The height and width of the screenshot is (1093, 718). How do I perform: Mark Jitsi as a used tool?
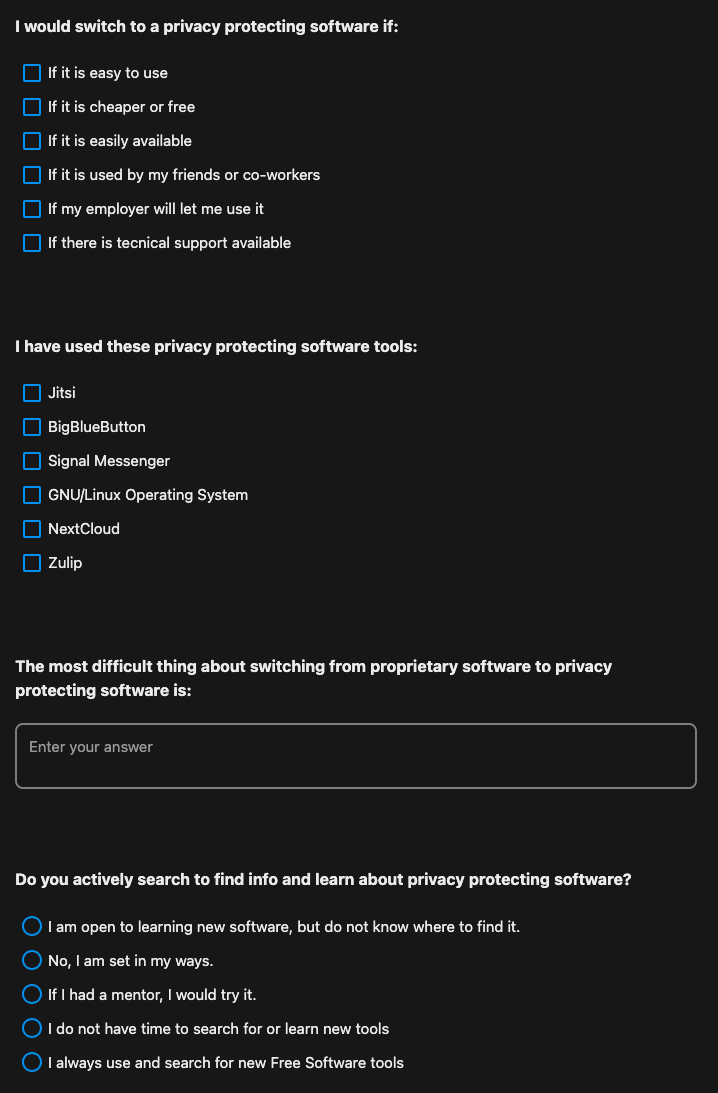[x=32, y=393]
